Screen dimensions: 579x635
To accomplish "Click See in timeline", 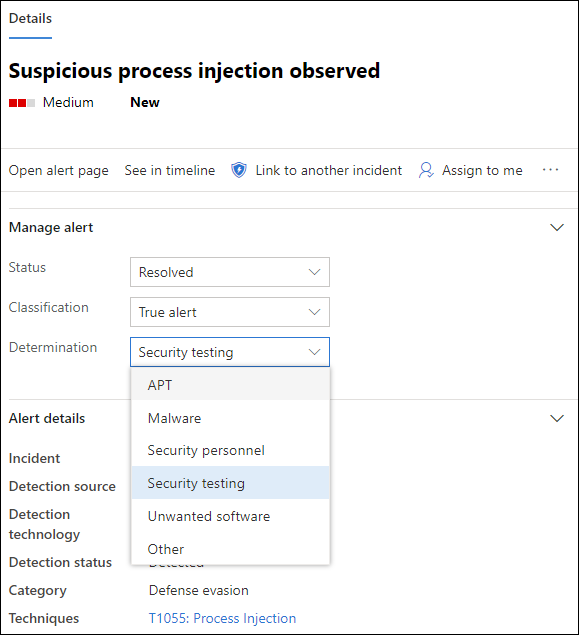I will (170, 170).
